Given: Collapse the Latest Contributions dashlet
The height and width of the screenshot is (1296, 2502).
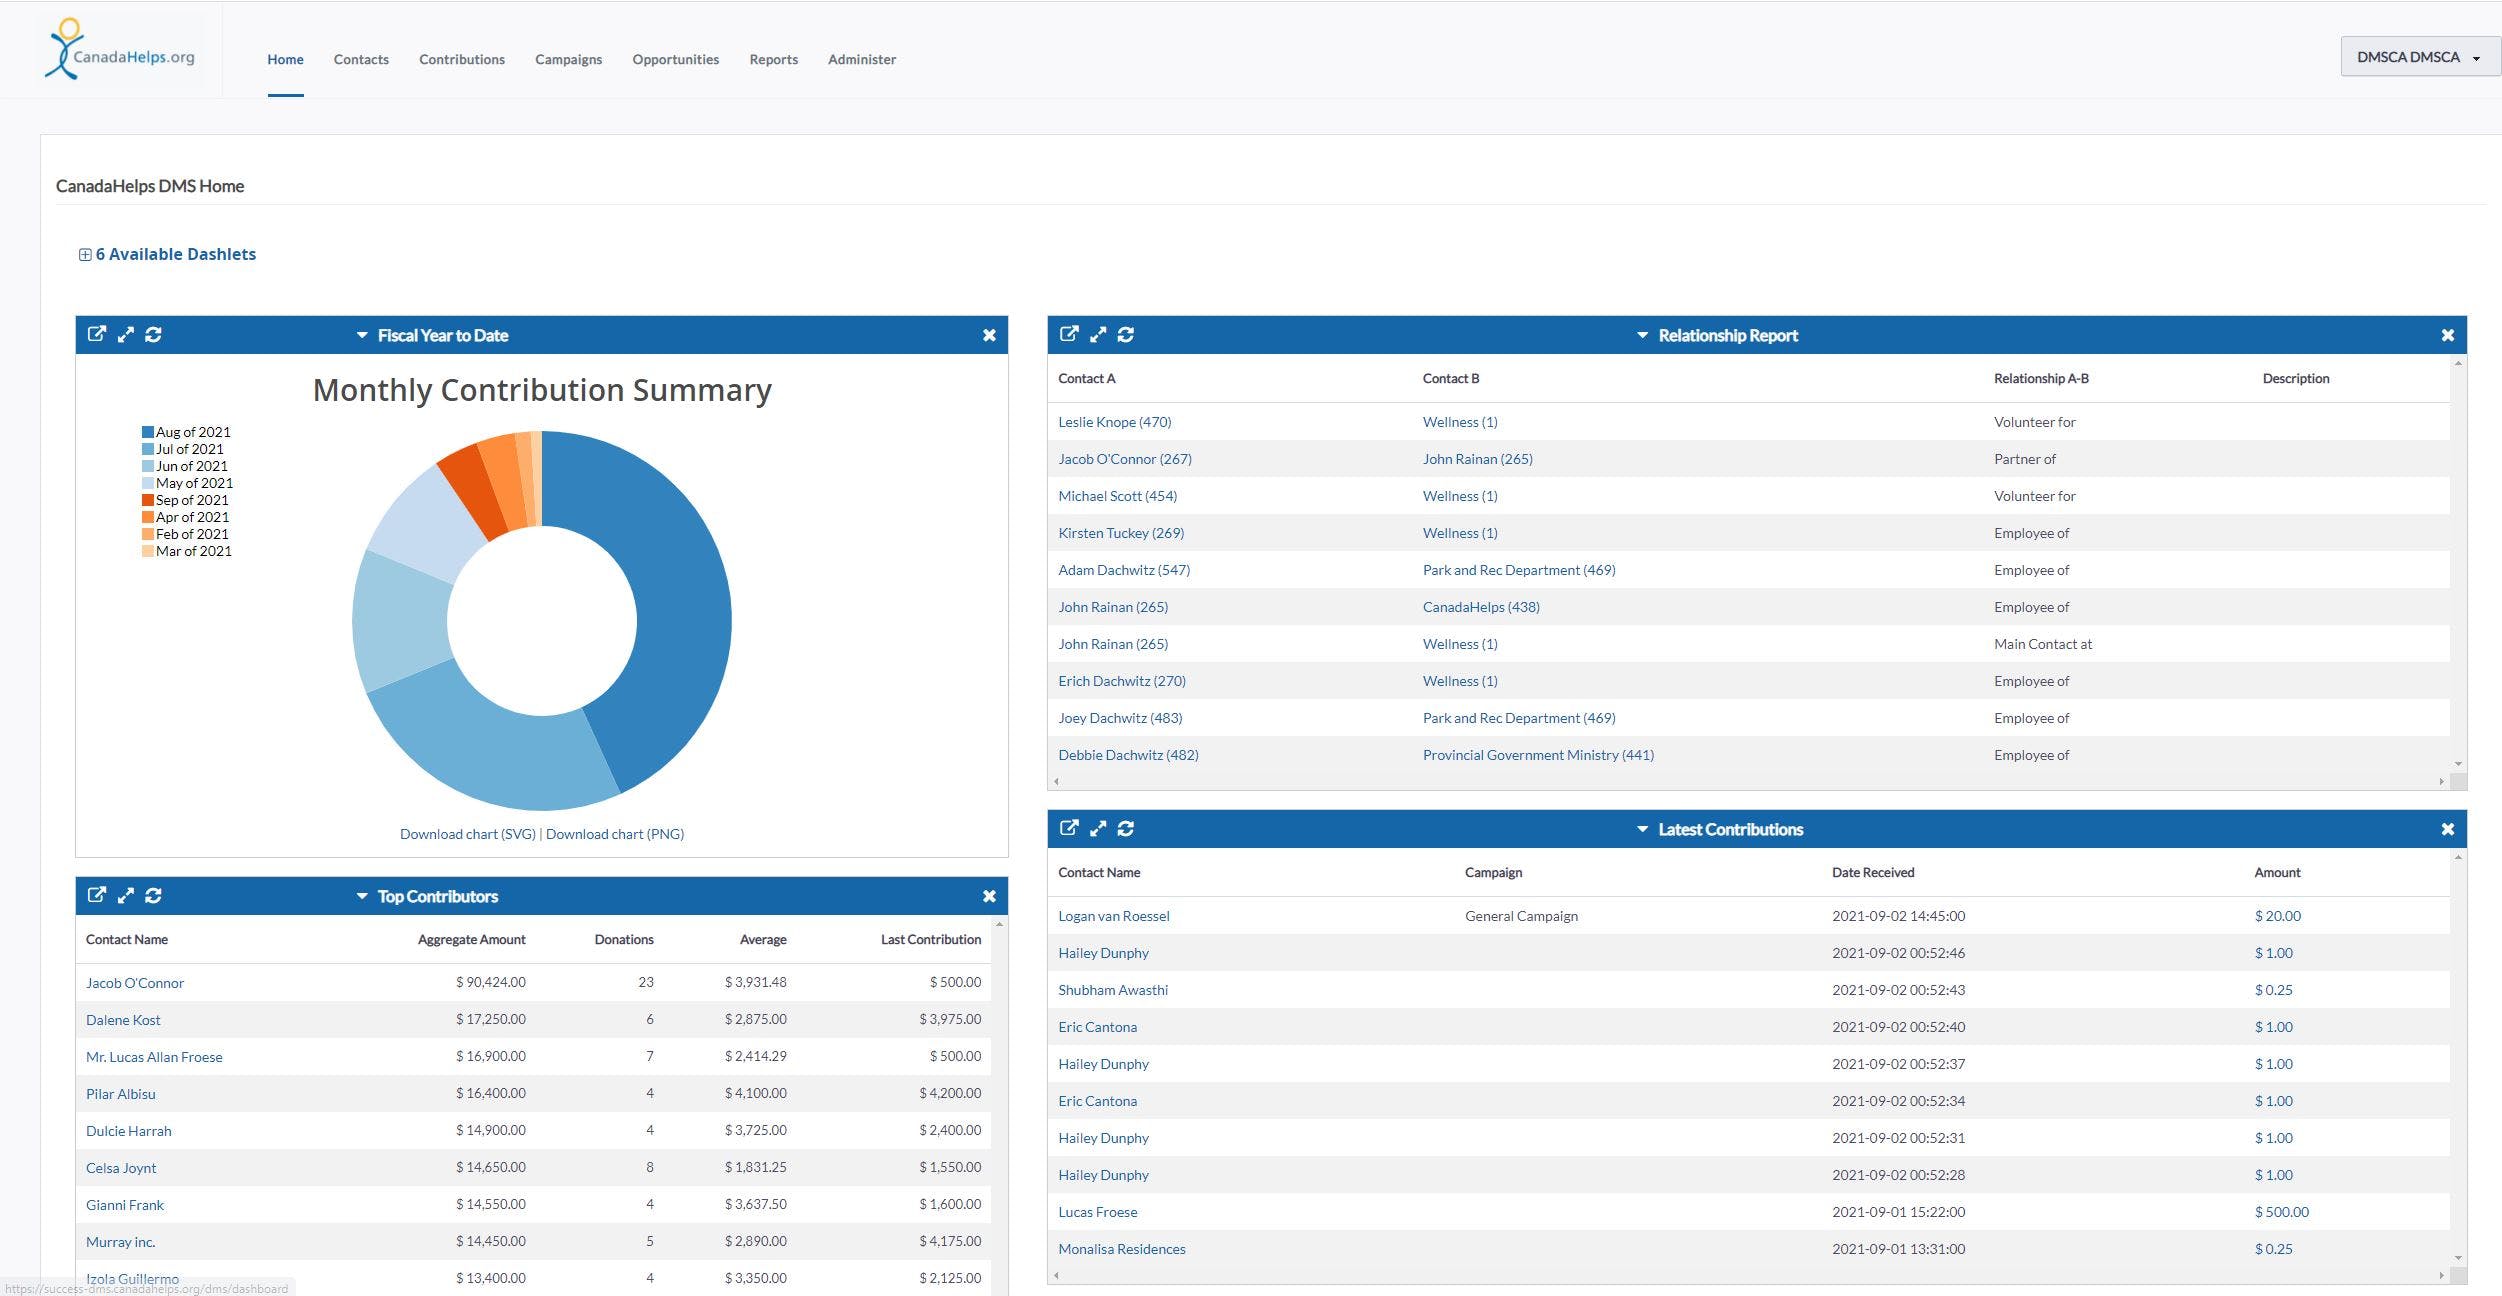Looking at the screenshot, I should coord(1641,829).
